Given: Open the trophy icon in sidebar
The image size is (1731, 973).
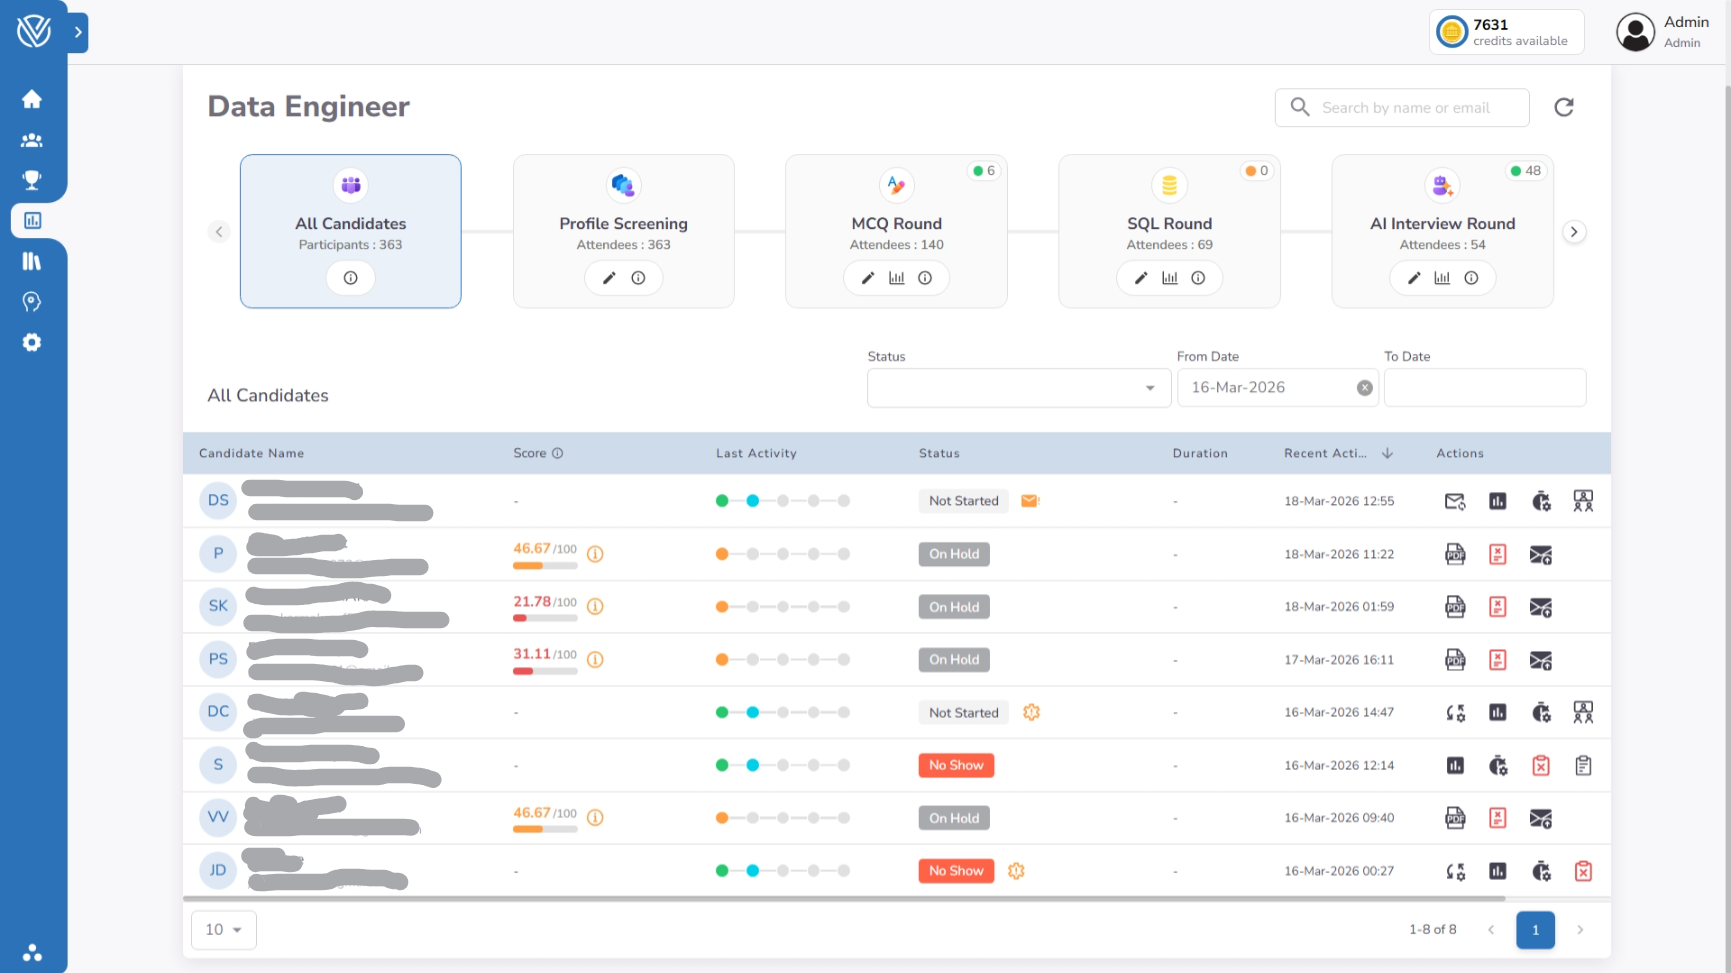Looking at the screenshot, I should (32, 180).
